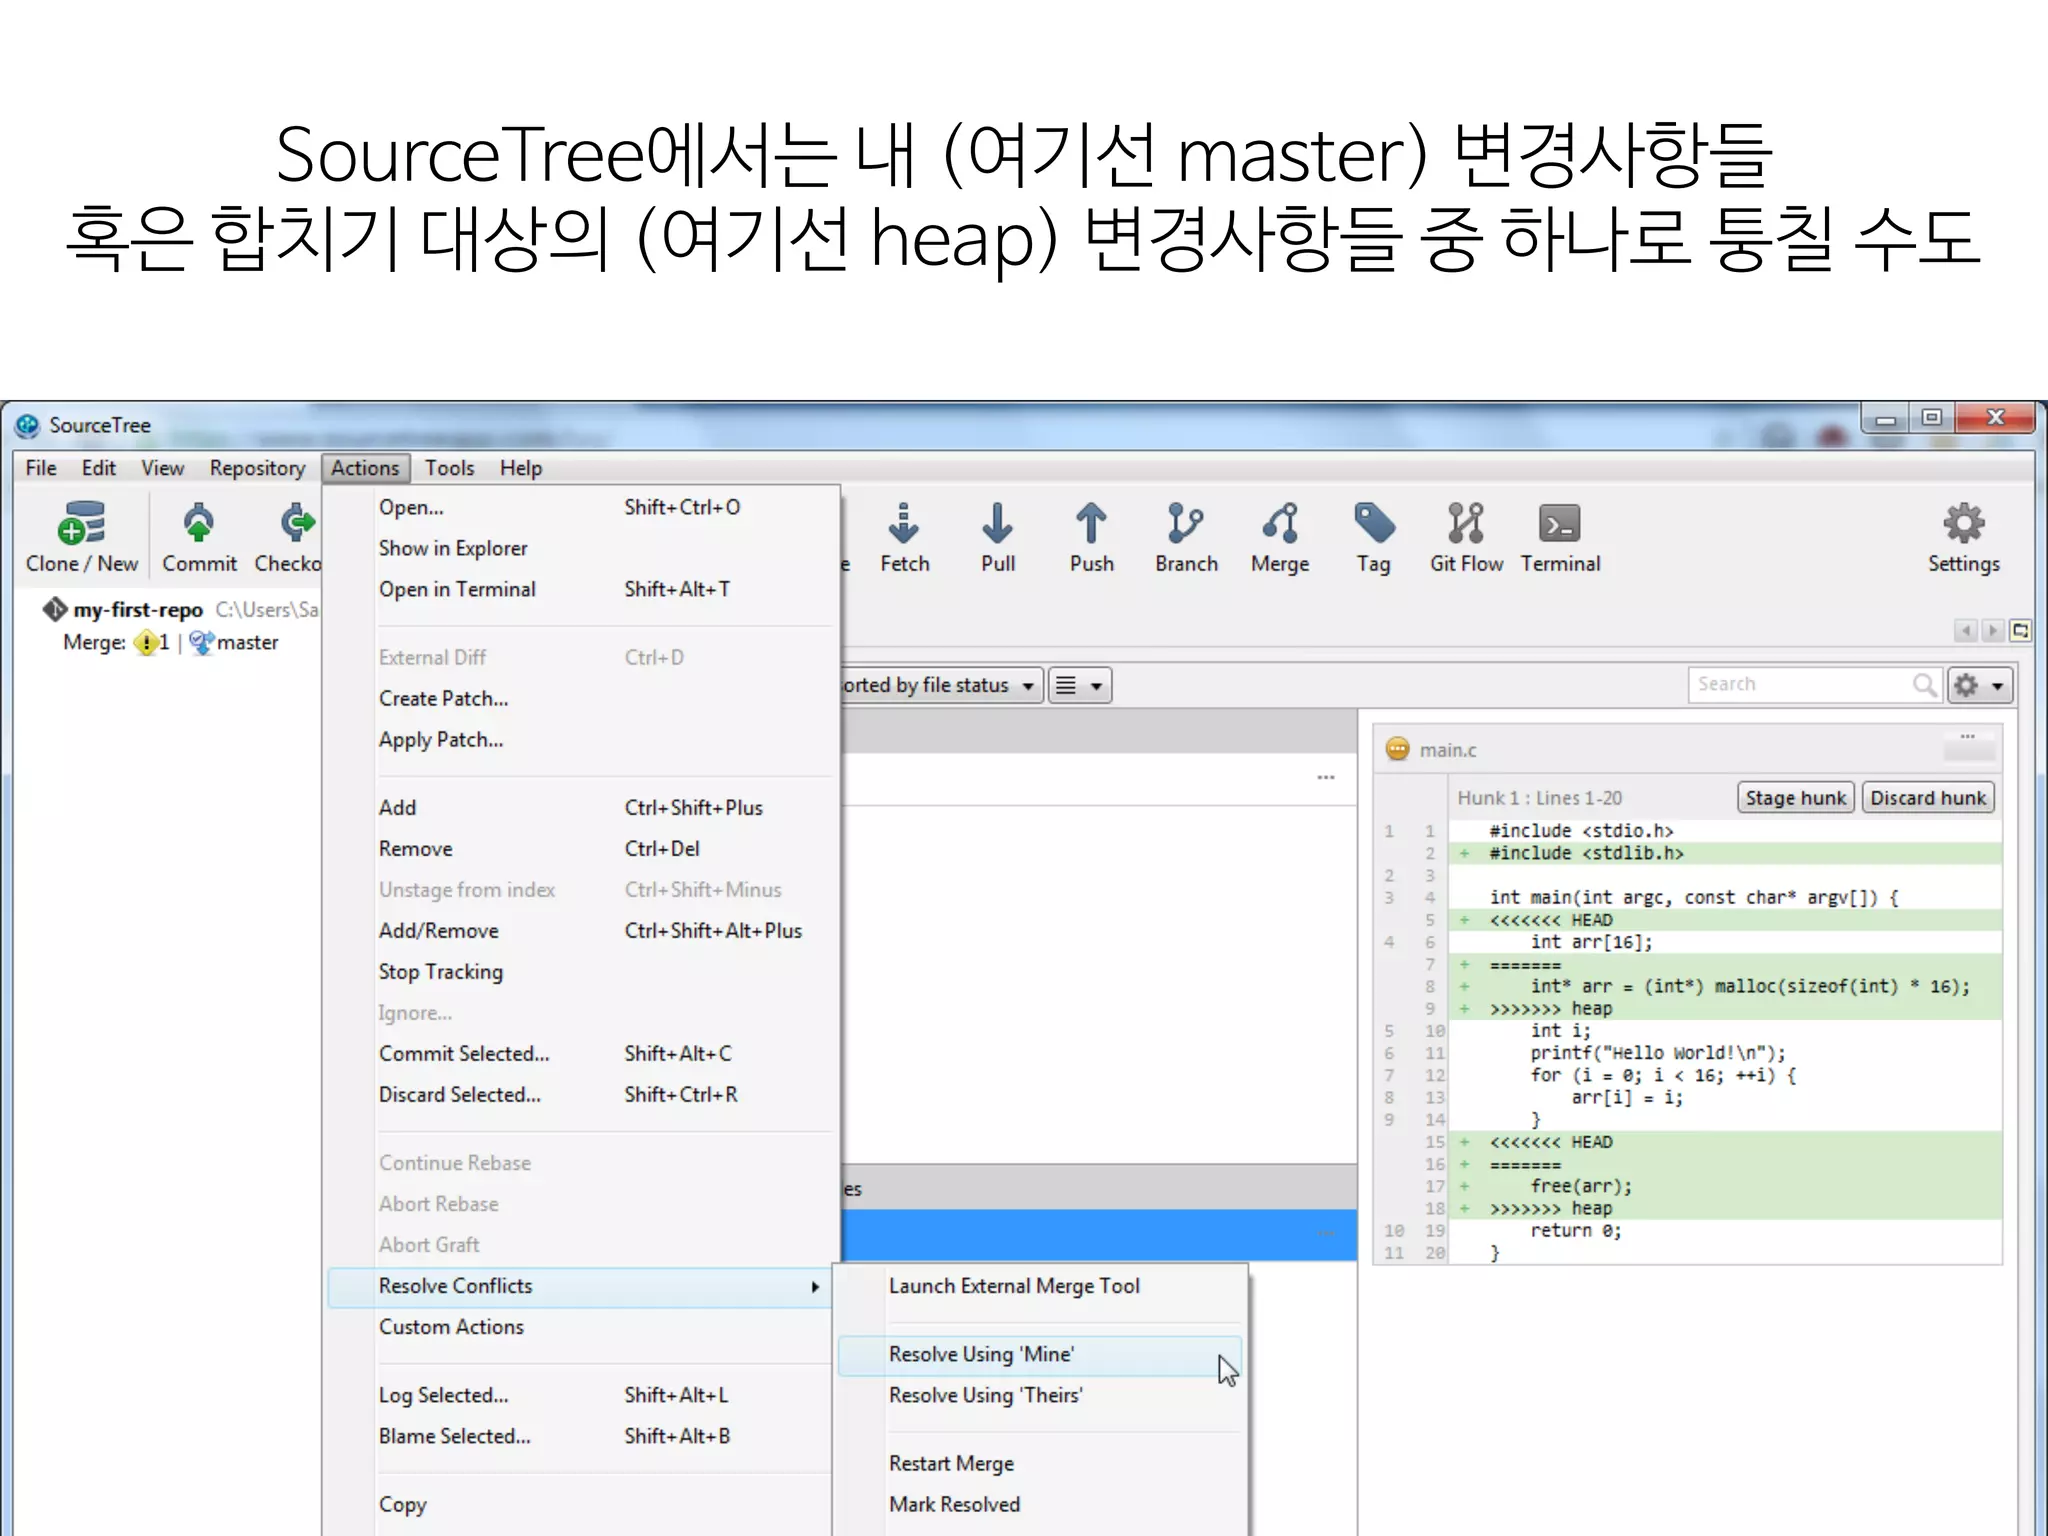This screenshot has width=2048, height=1536.
Task: Select Custom Actions menu item
Action: [582, 1327]
